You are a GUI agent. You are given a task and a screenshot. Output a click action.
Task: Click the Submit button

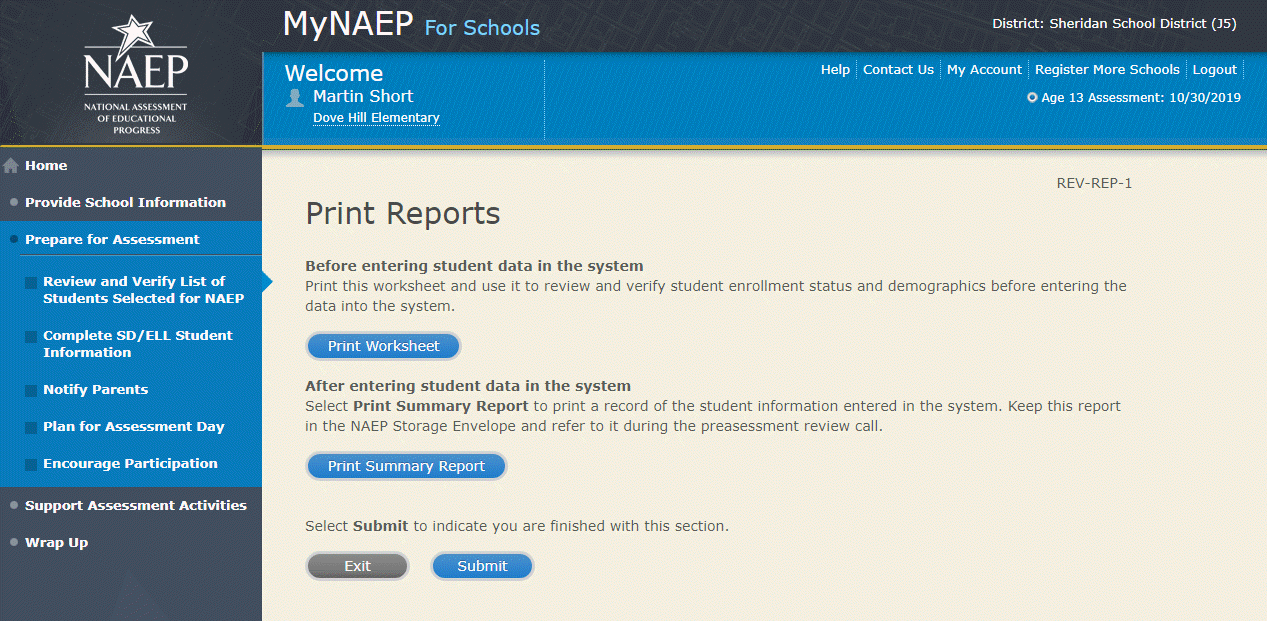(x=482, y=566)
